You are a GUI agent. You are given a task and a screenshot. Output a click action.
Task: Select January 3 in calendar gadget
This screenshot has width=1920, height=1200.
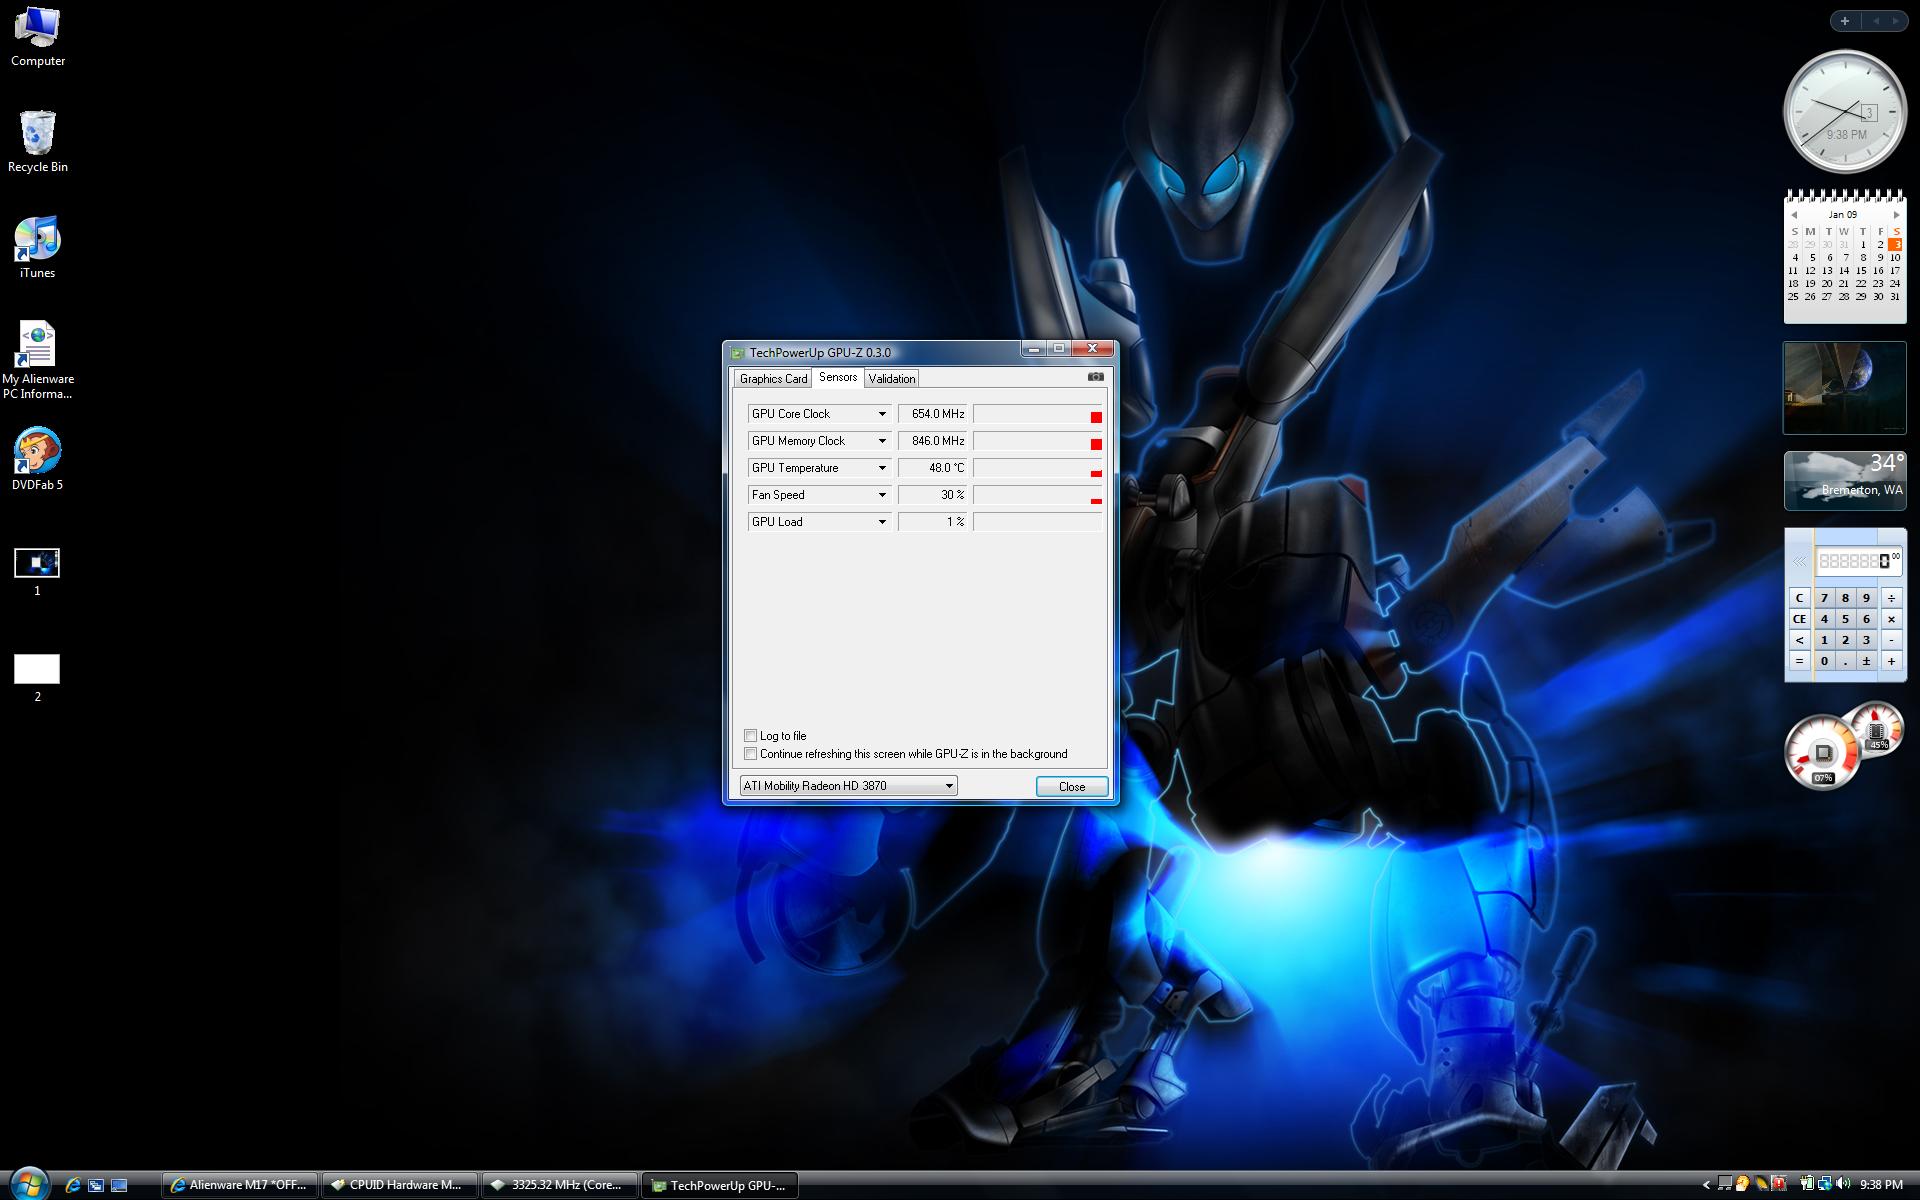tap(1896, 244)
